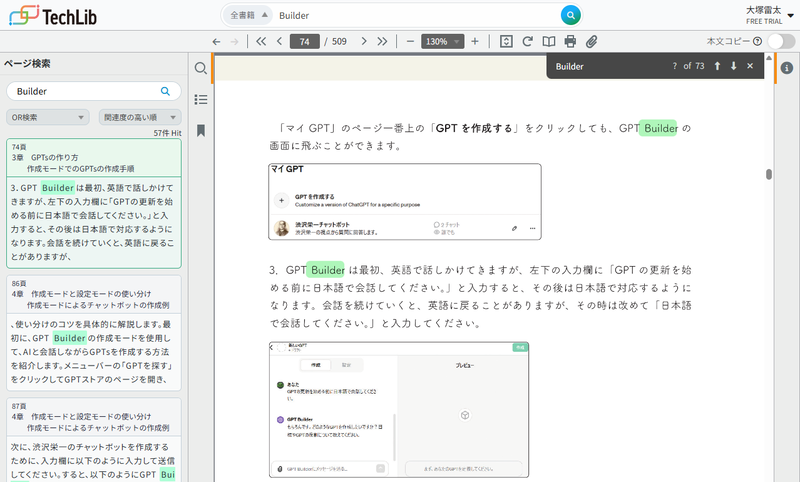Viewport: 800px width, 482px height.
Task: Click the 57件 Hit count
Action: [x=167, y=133]
